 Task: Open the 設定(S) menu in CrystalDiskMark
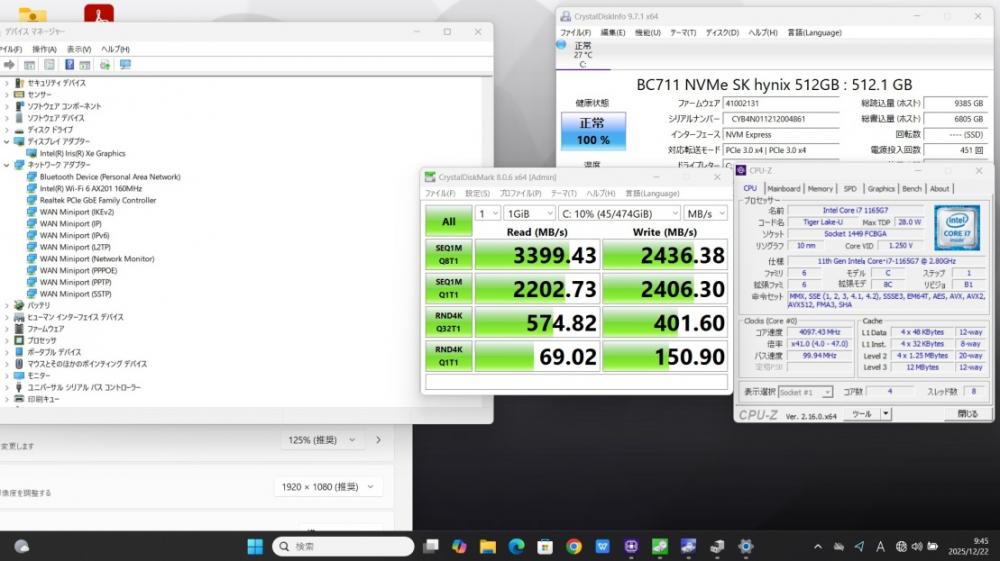click(x=477, y=193)
